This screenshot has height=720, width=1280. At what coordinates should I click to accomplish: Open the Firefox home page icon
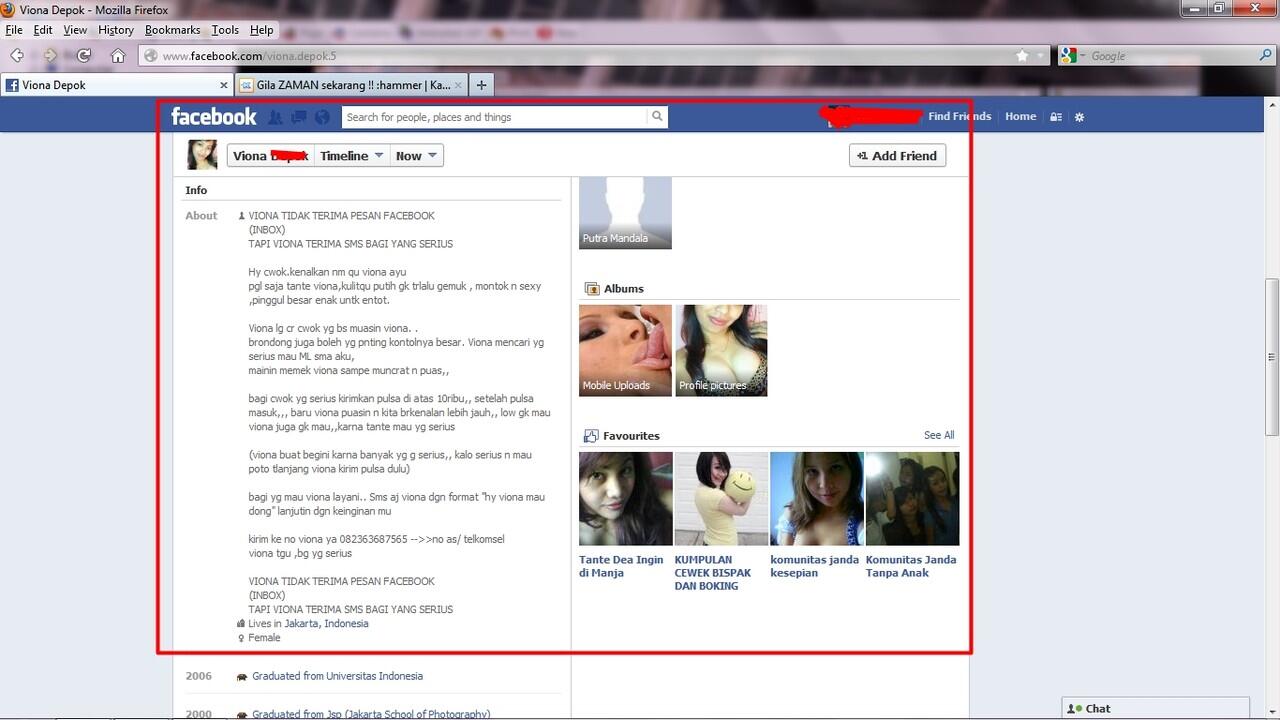(118, 56)
